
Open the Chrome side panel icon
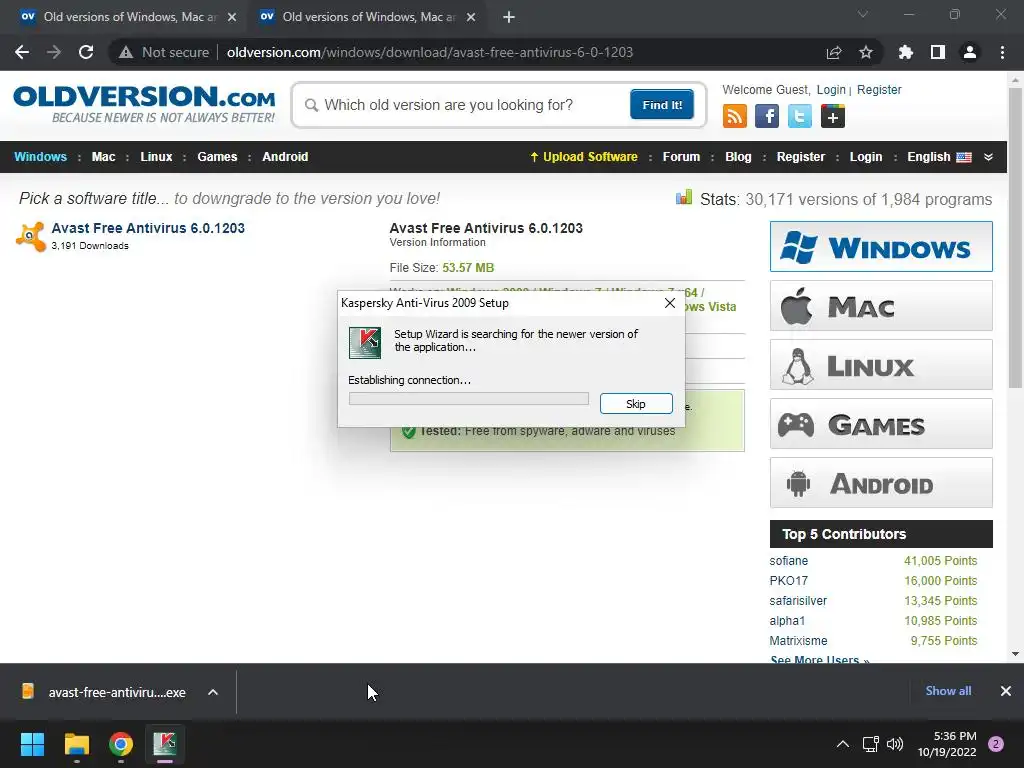tap(938, 52)
